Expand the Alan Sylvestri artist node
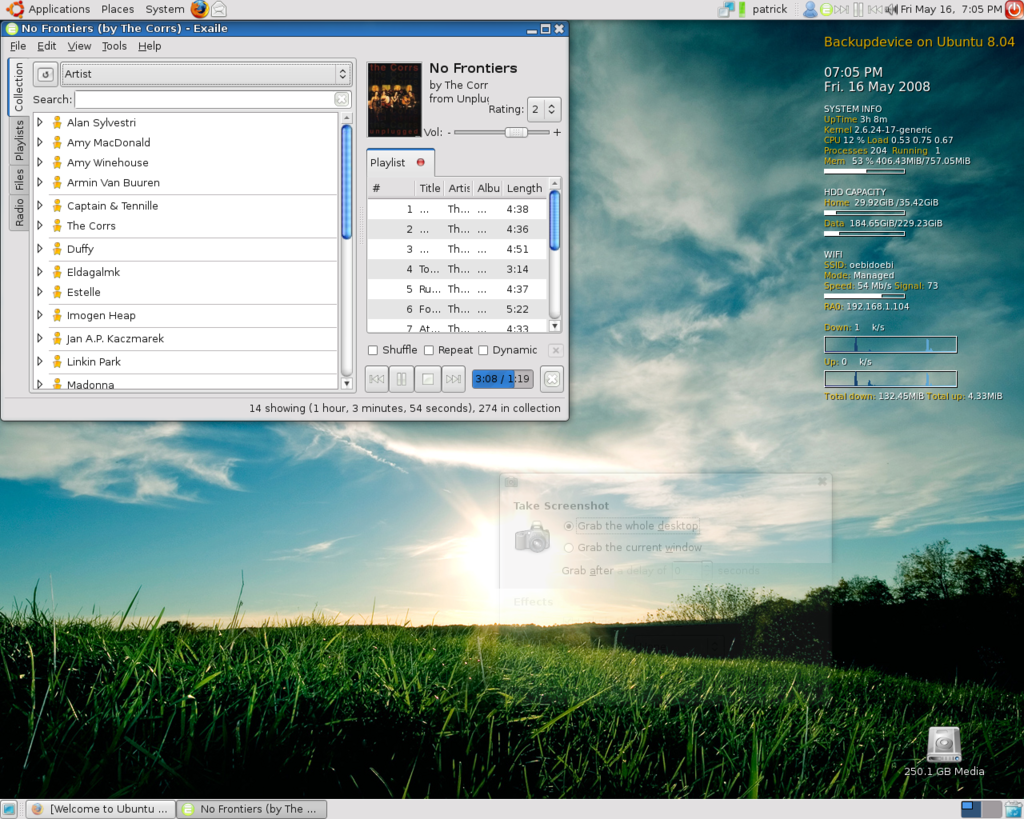This screenshot has width=1024, height=819. 40,122
